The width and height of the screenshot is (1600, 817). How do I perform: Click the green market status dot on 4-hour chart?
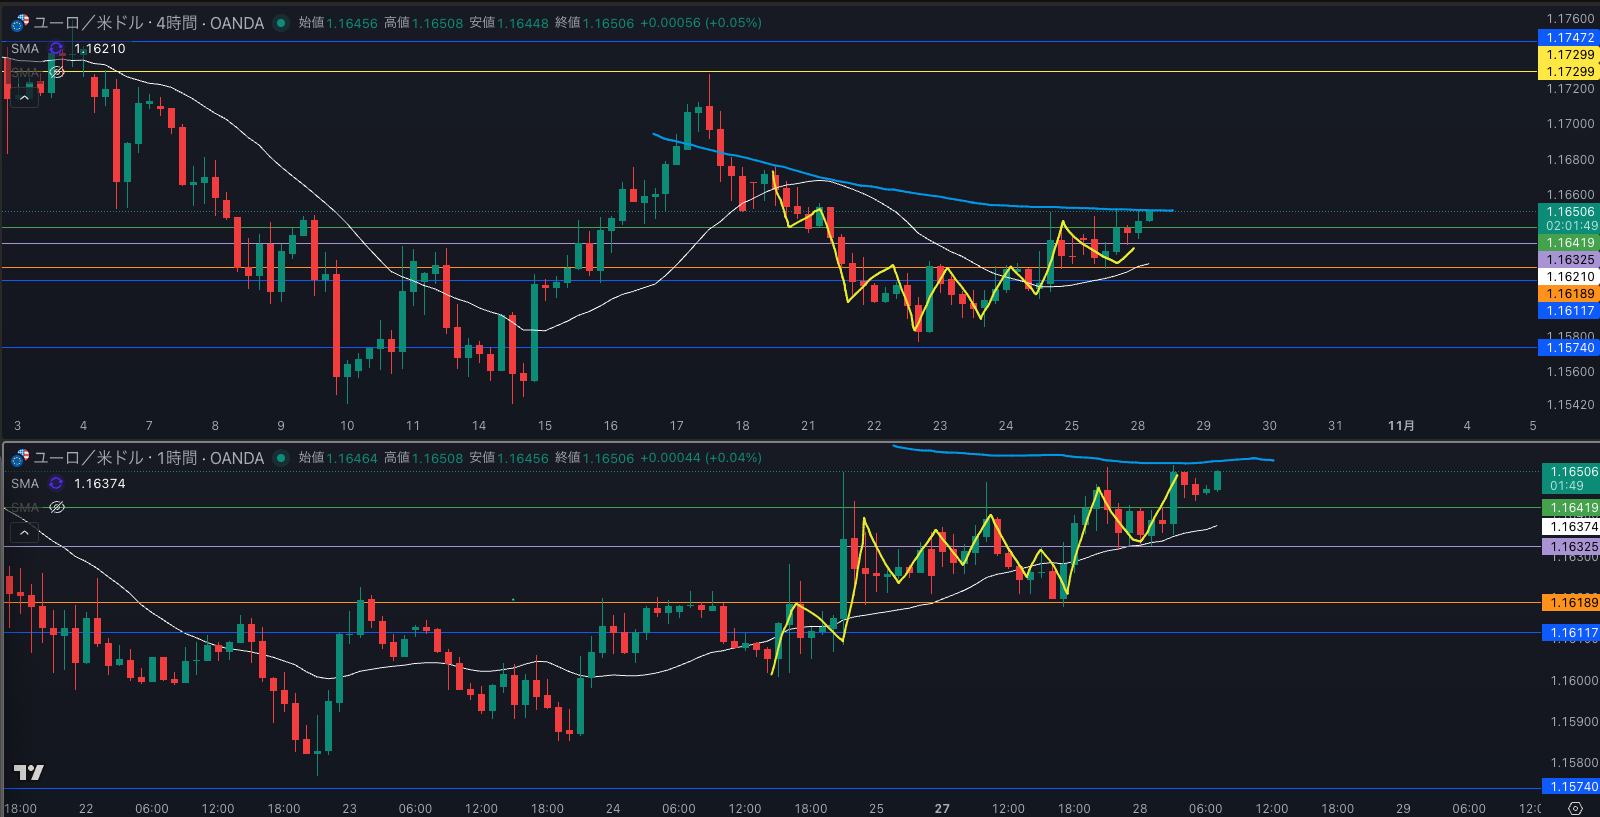point(281,23)
